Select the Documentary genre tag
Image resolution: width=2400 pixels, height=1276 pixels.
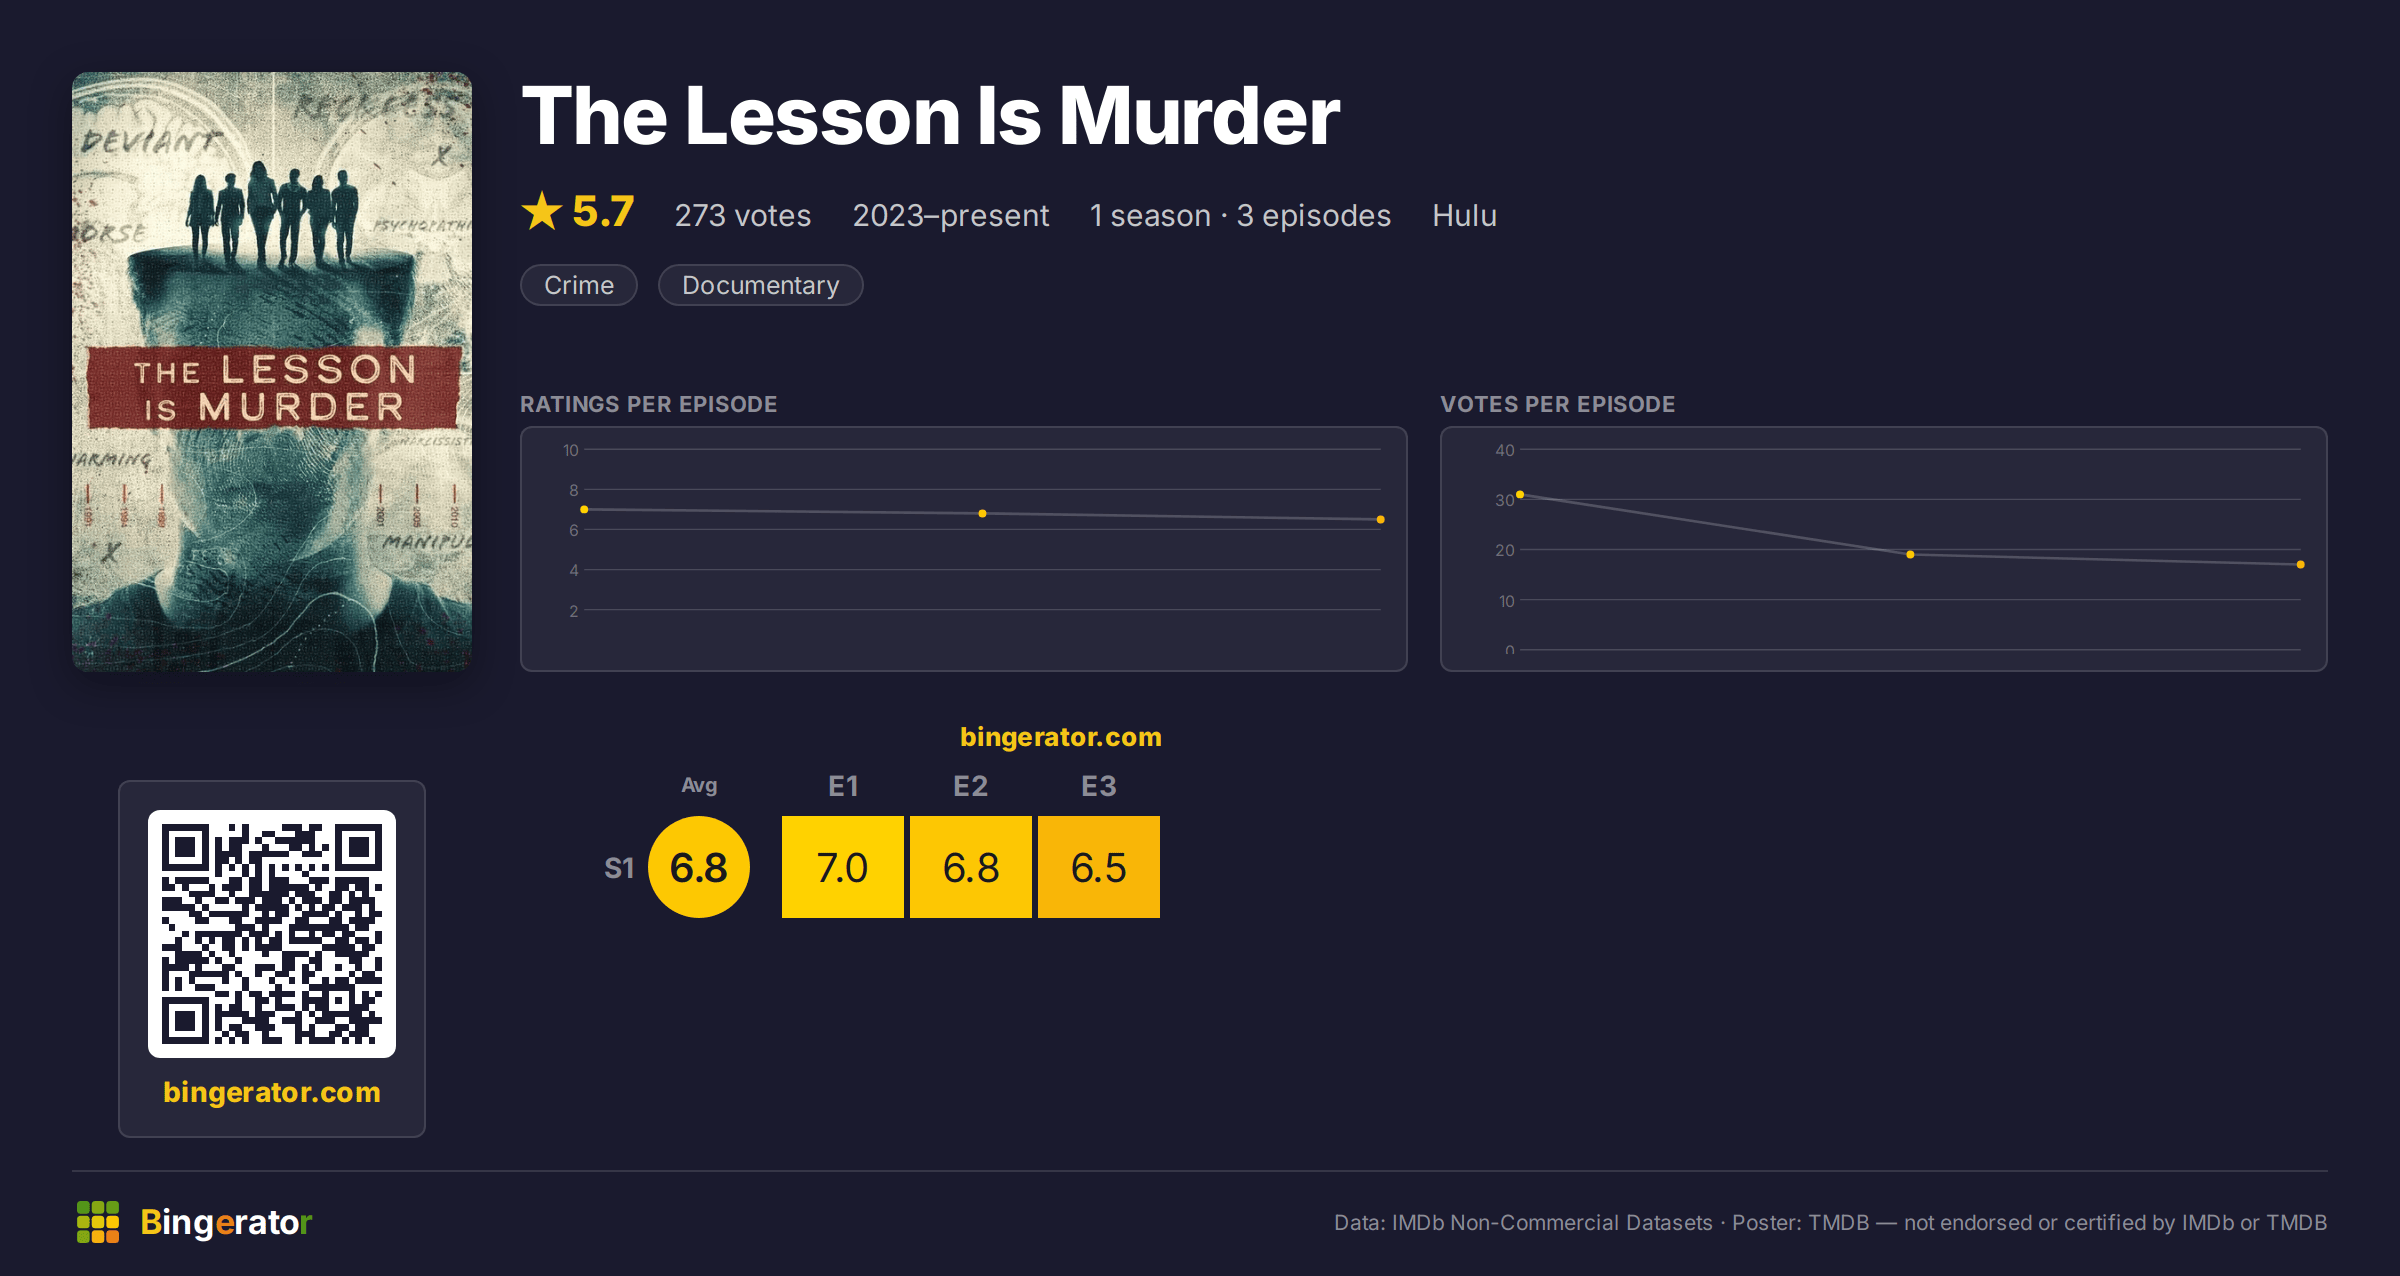pyautogui.click(x=761, y=285)
